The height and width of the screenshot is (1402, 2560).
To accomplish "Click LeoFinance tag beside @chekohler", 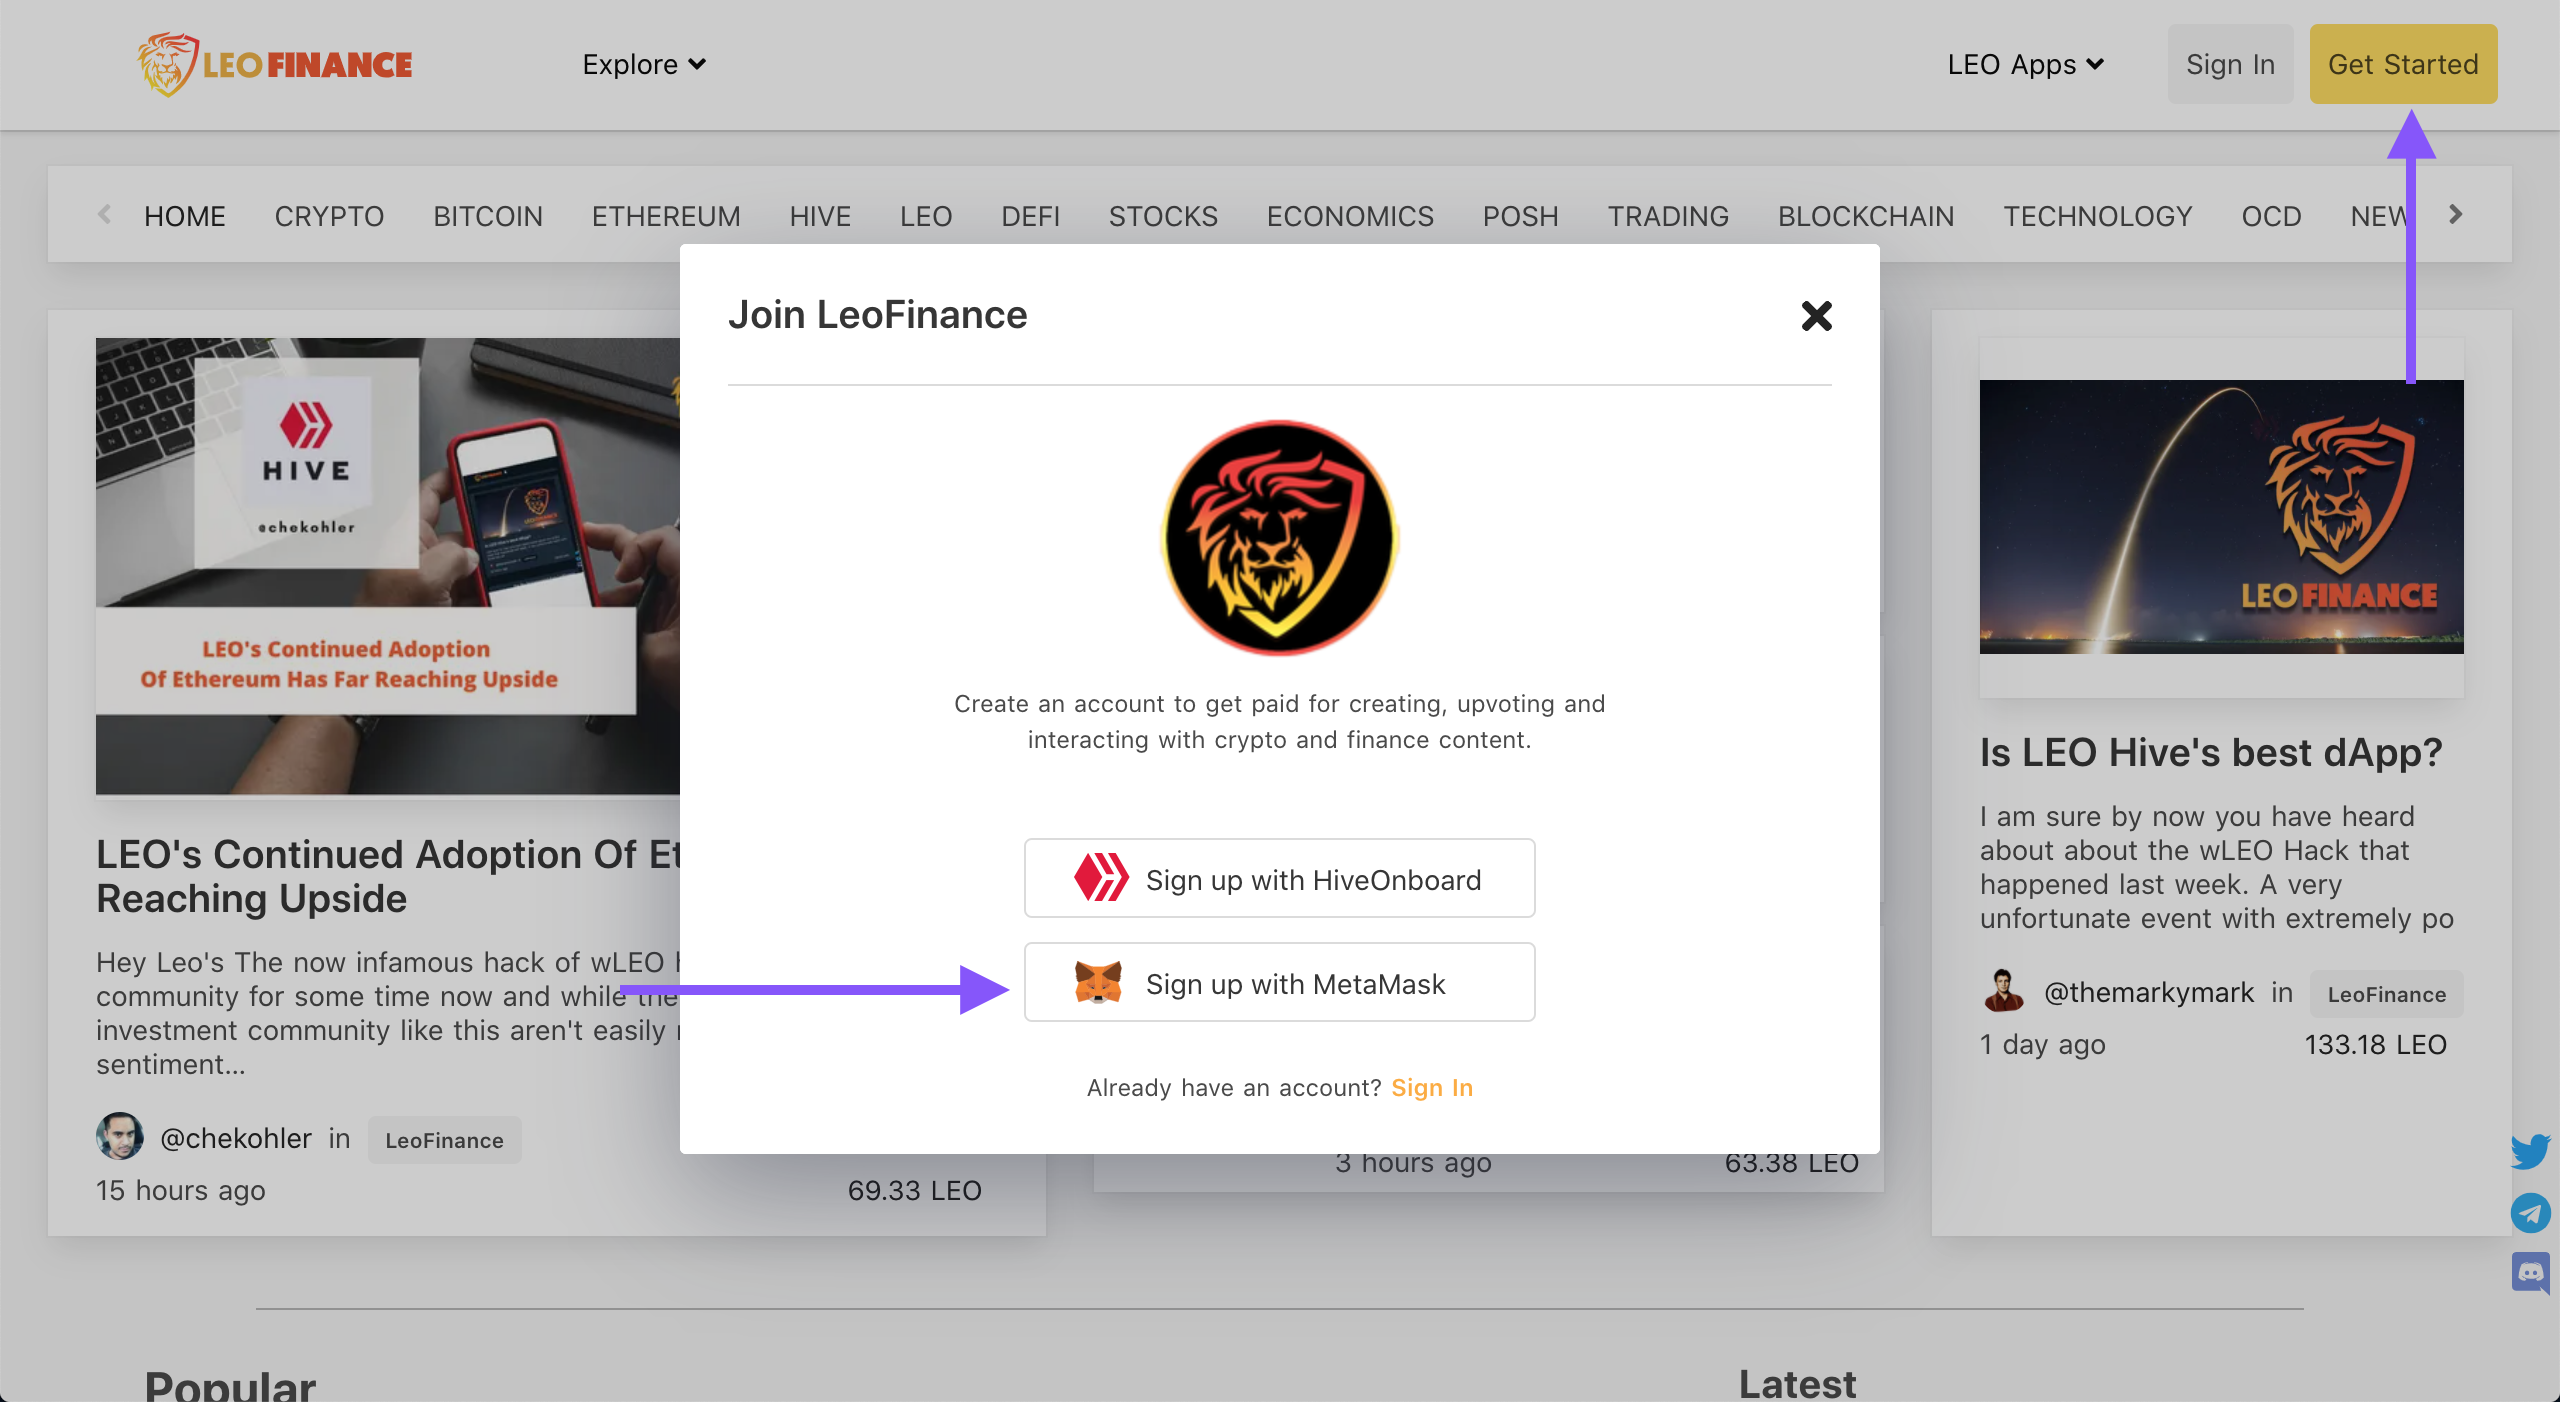I will (444, 1140).
